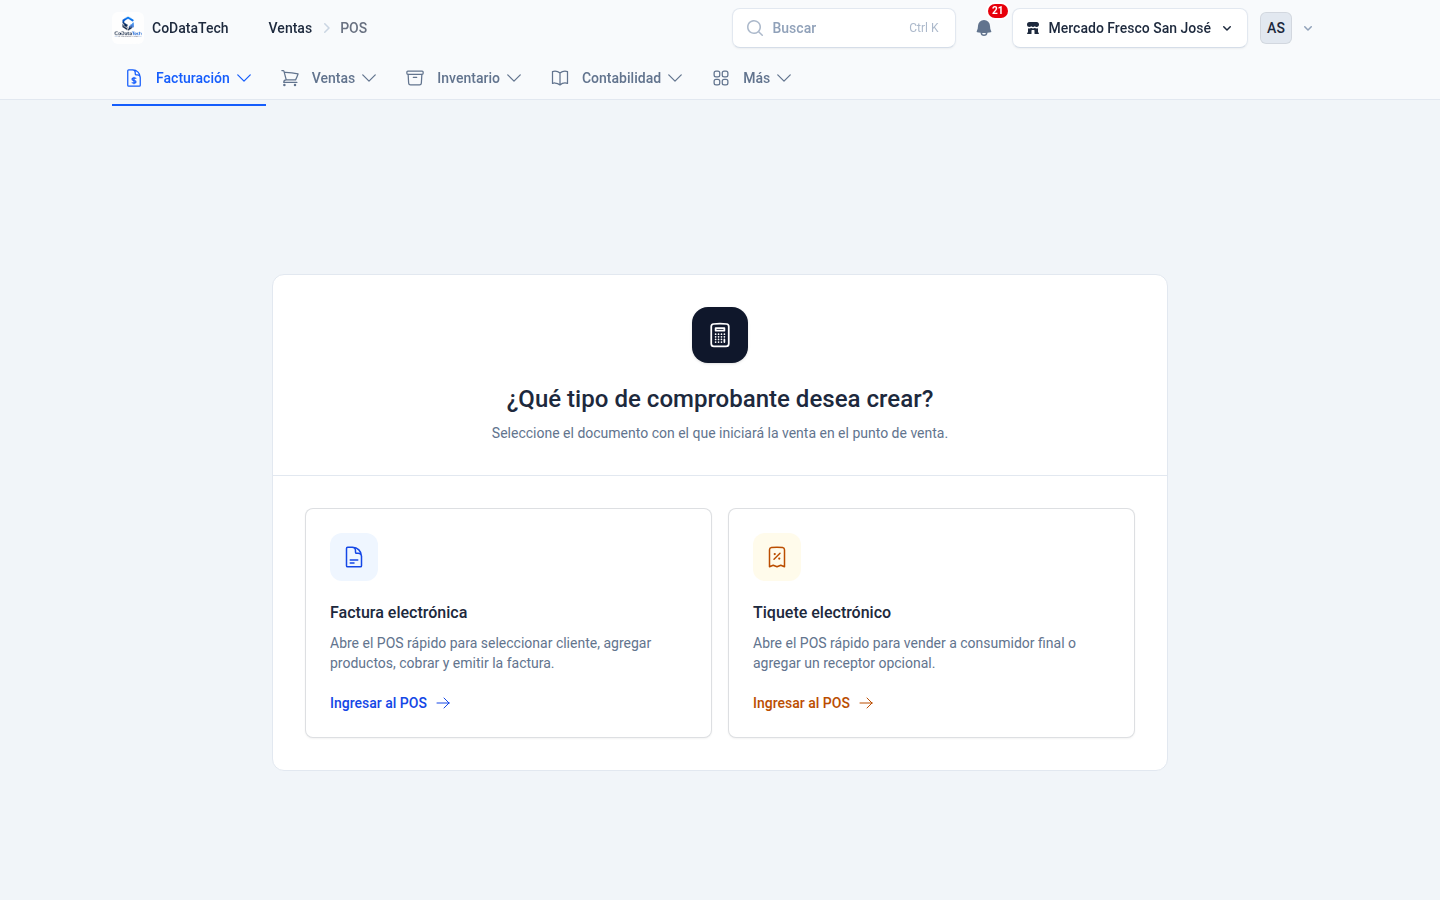Click the store icon beside Mercado Fresco
The image size is (1440, 900).
1033,28
